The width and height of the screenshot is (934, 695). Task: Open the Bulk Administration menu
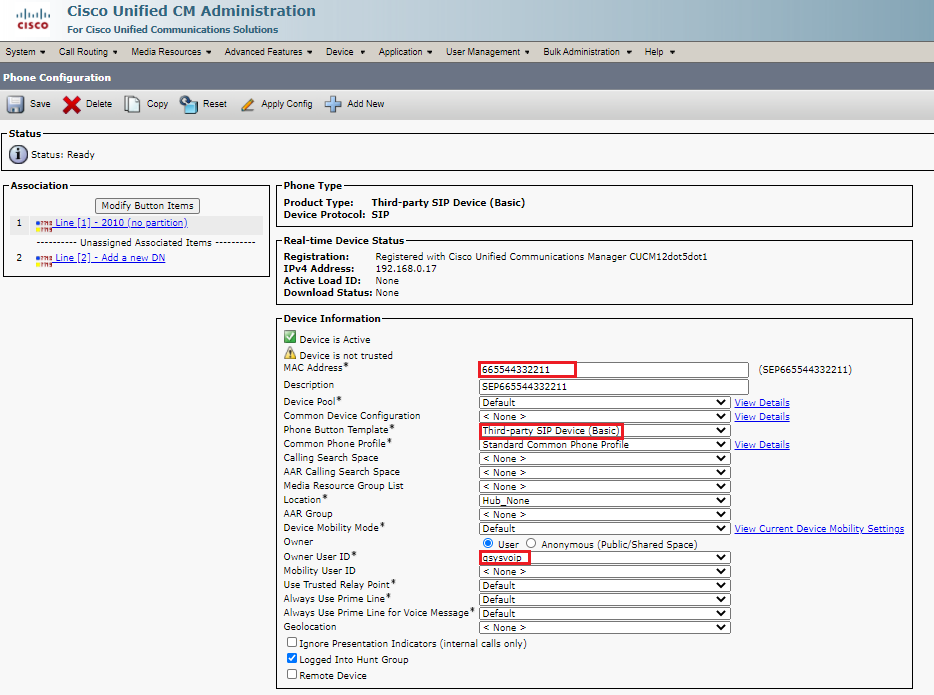point(587,52)
